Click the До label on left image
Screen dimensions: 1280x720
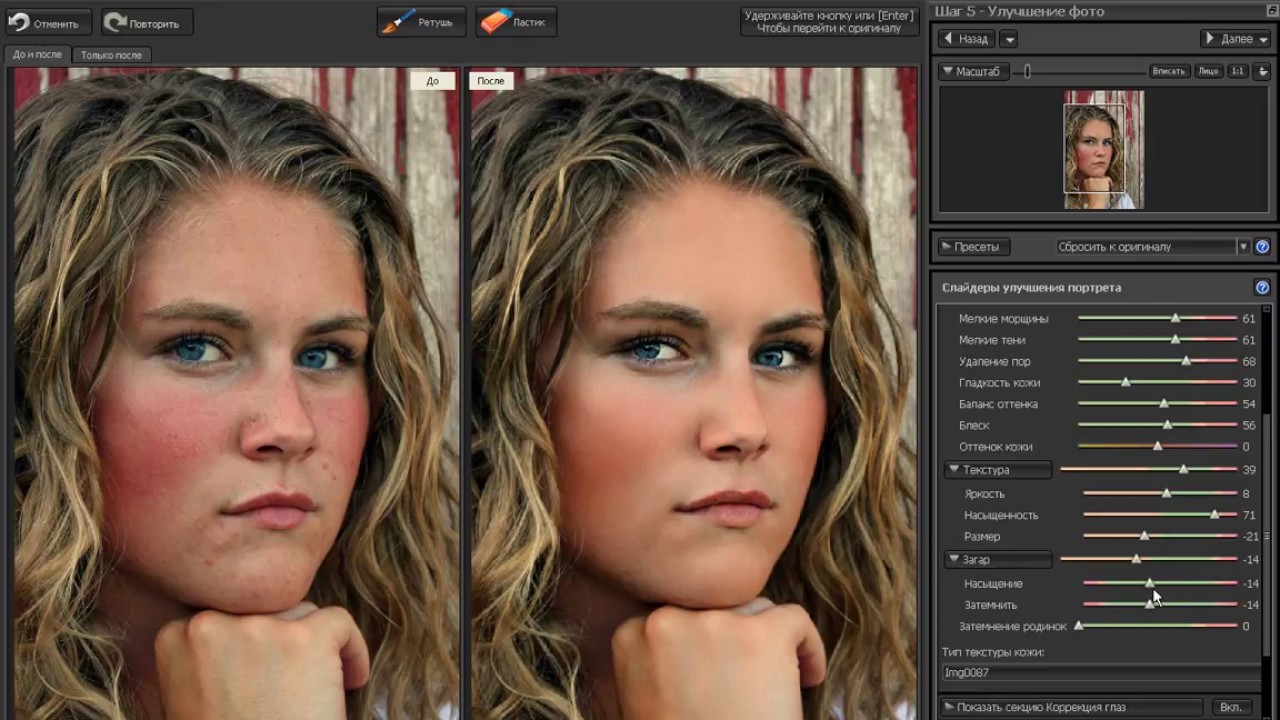tap(432, 81)
